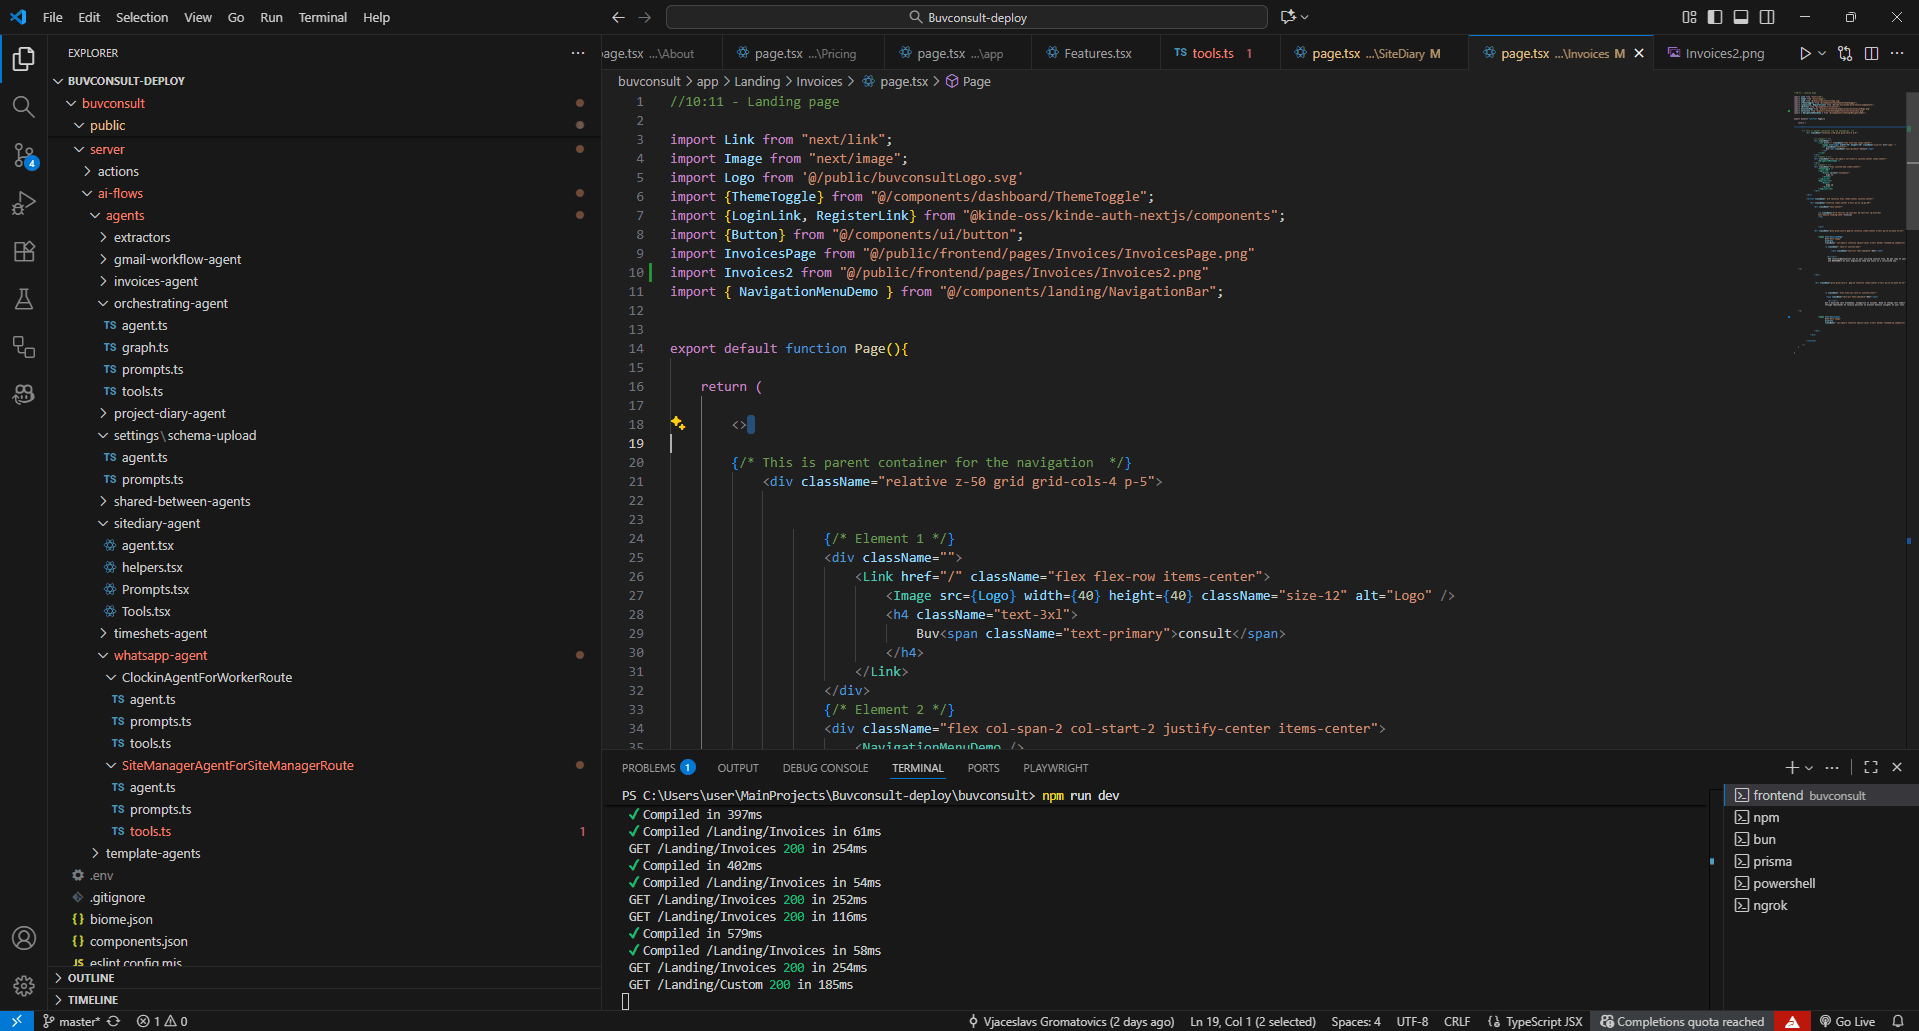
Task: Click the Buvconsult-deploy command center search box
Action: pyautogui.click(x=967, y=17)
